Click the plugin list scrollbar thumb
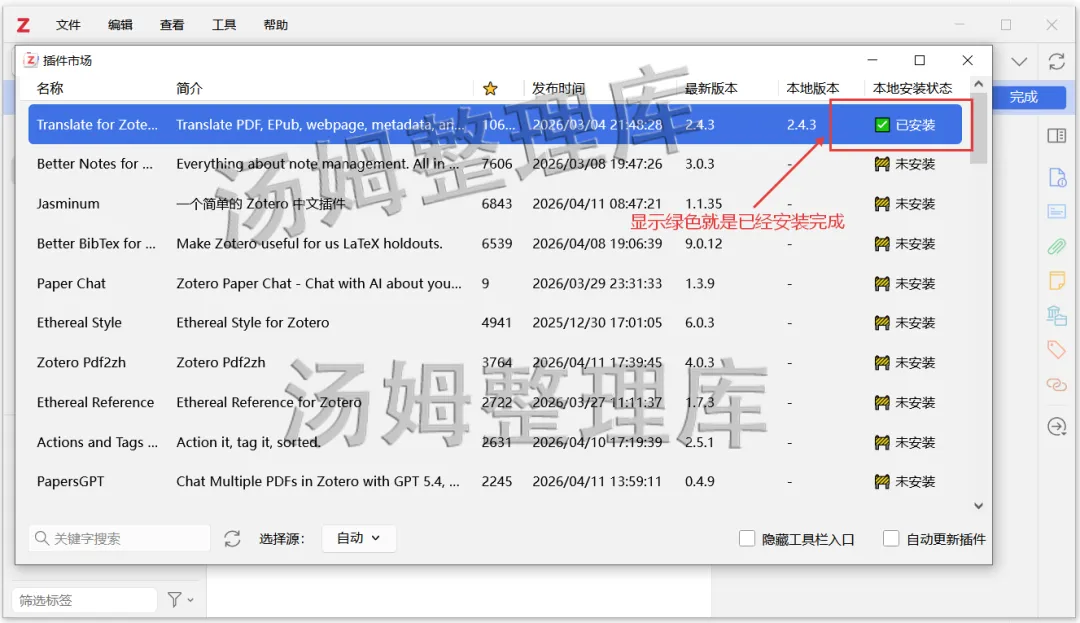 click(979, 127)
